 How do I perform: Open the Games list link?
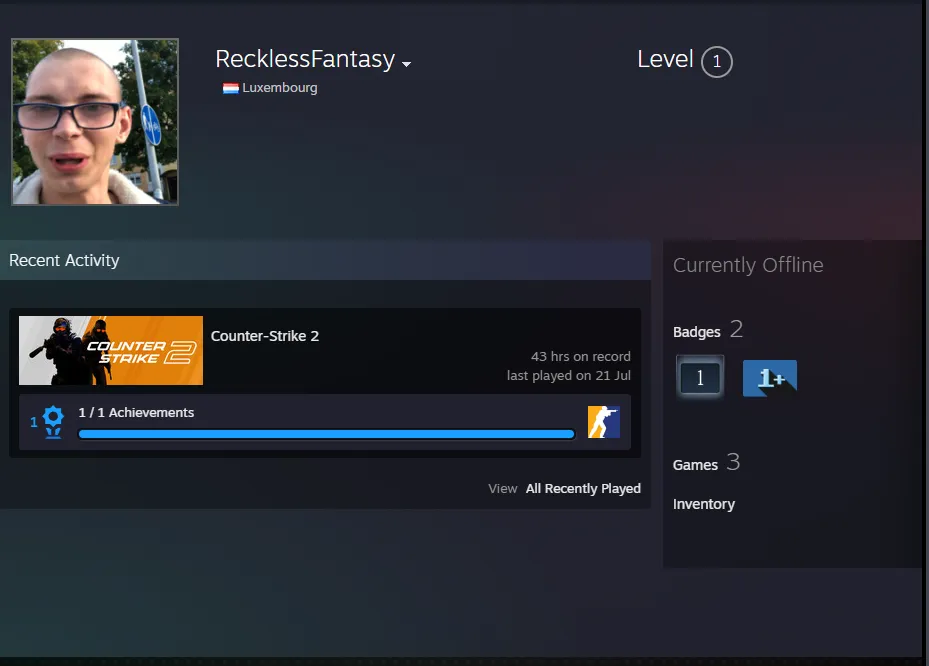click(x=695, y=465)
